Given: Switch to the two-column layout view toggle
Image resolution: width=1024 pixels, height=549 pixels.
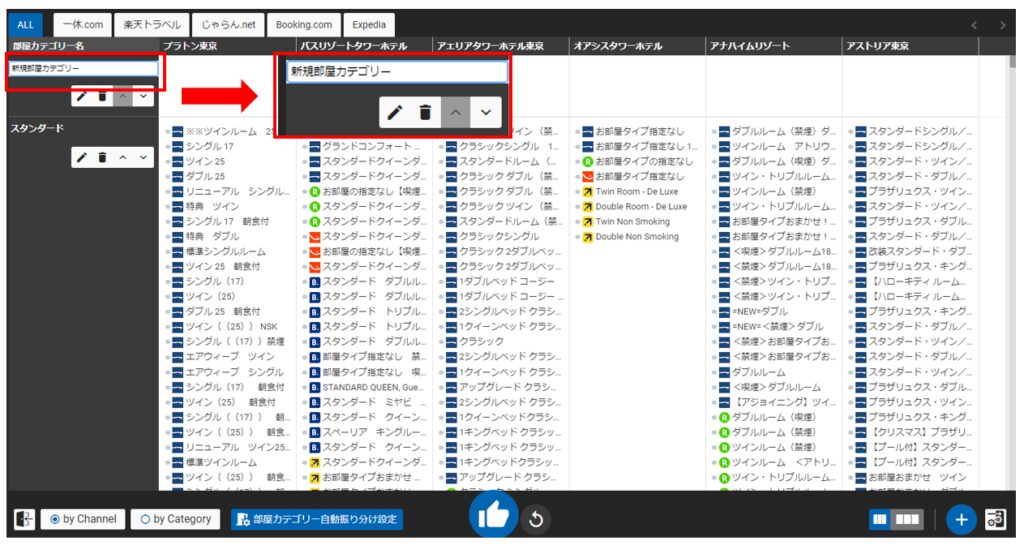Looking at the screenshot, I should (881, 520).
